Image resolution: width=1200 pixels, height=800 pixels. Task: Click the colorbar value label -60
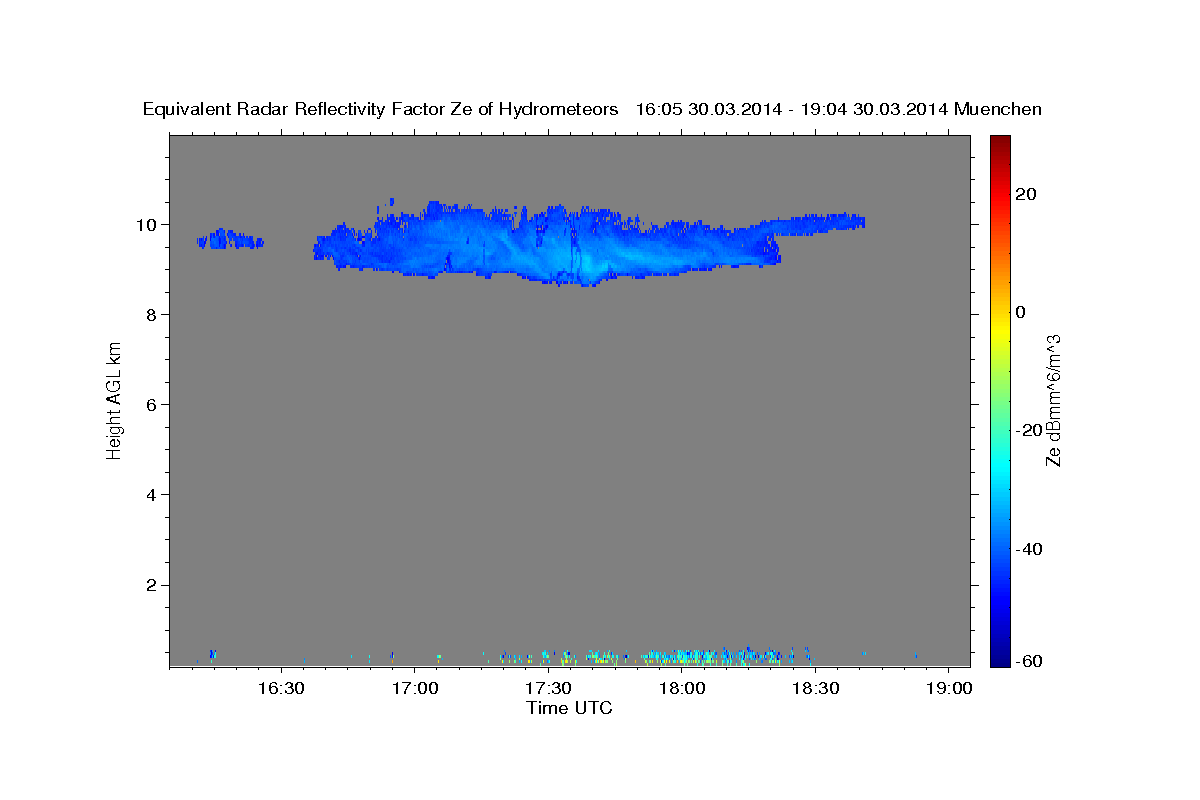(1029, 662)
